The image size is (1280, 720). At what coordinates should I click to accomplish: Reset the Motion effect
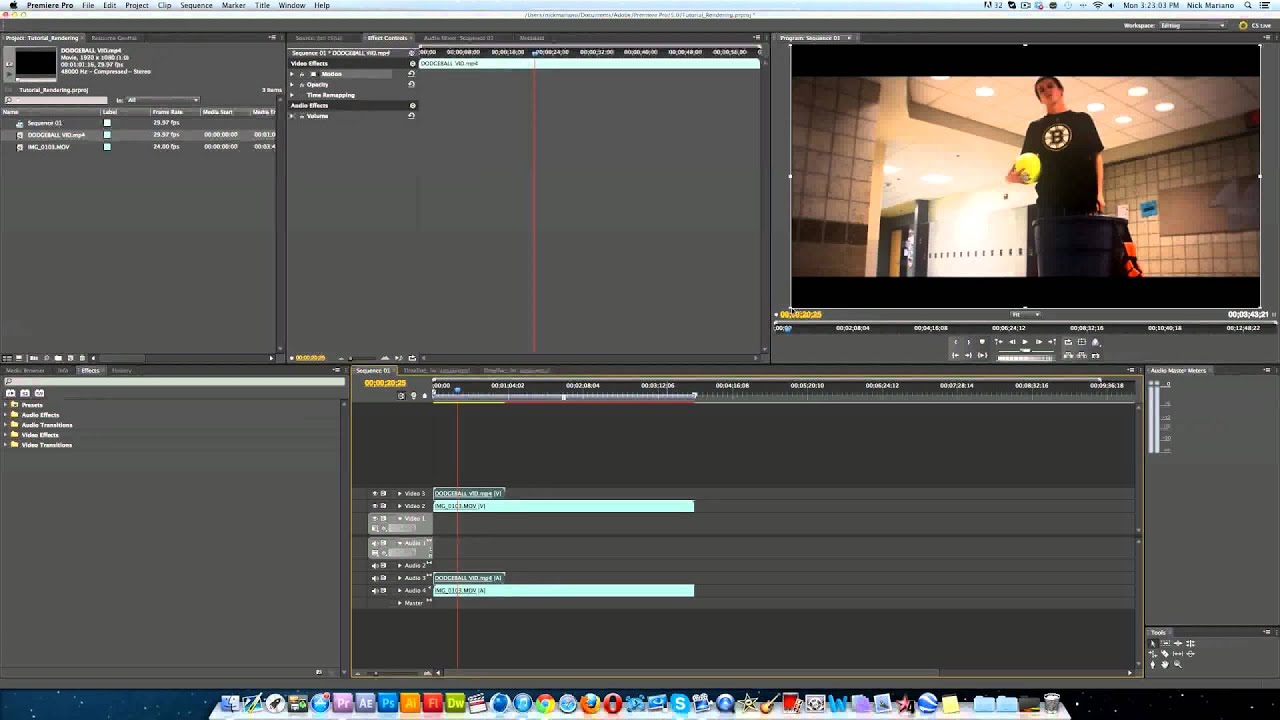coord(411,73)
